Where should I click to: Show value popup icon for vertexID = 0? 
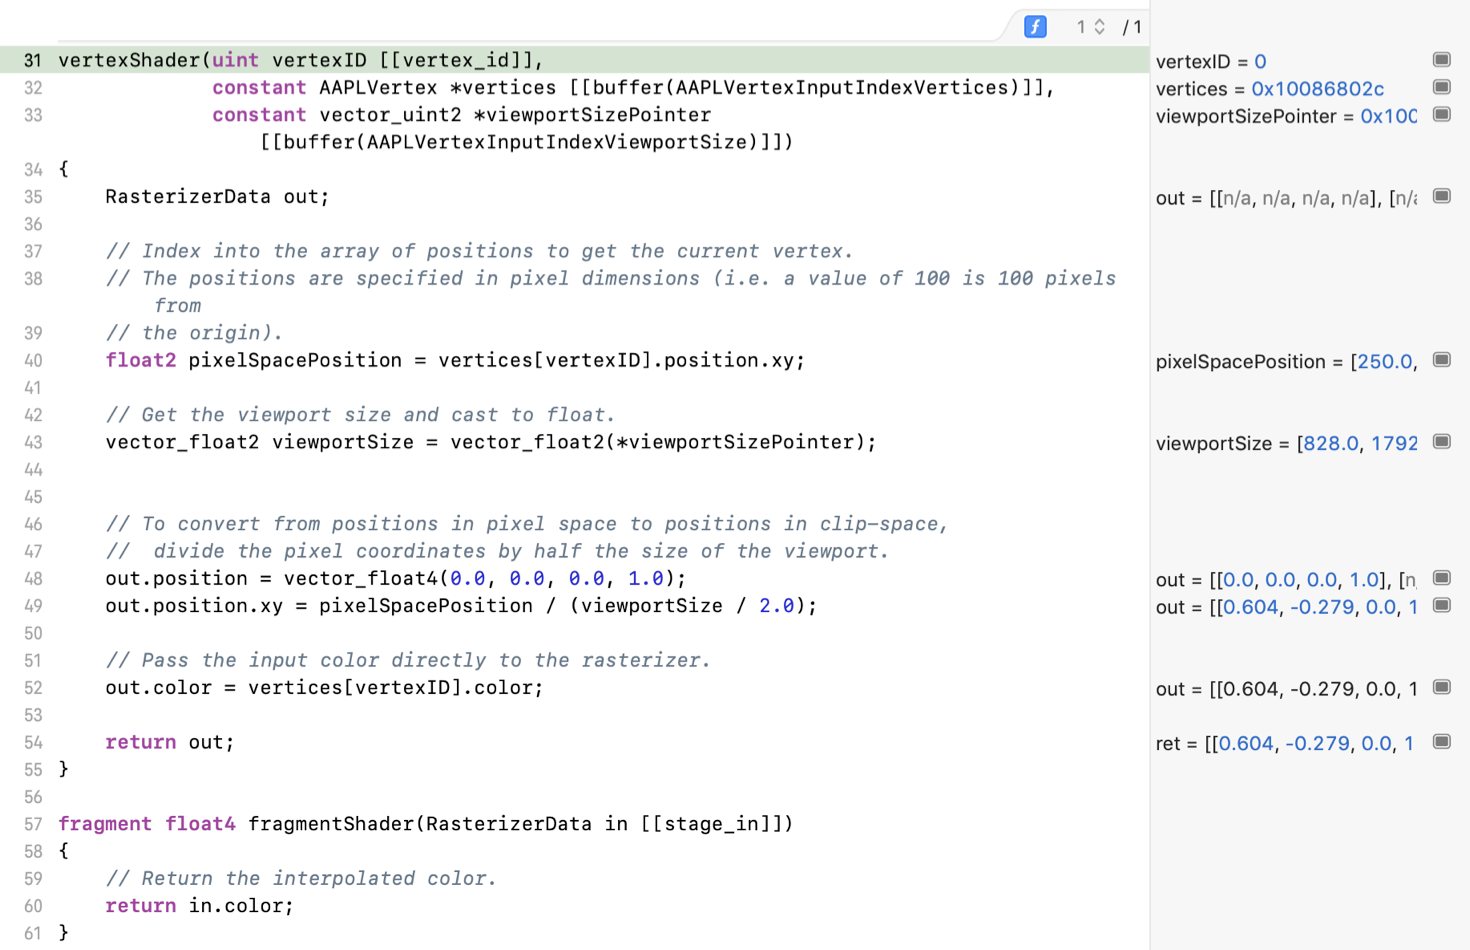[x=1441, y=60]
